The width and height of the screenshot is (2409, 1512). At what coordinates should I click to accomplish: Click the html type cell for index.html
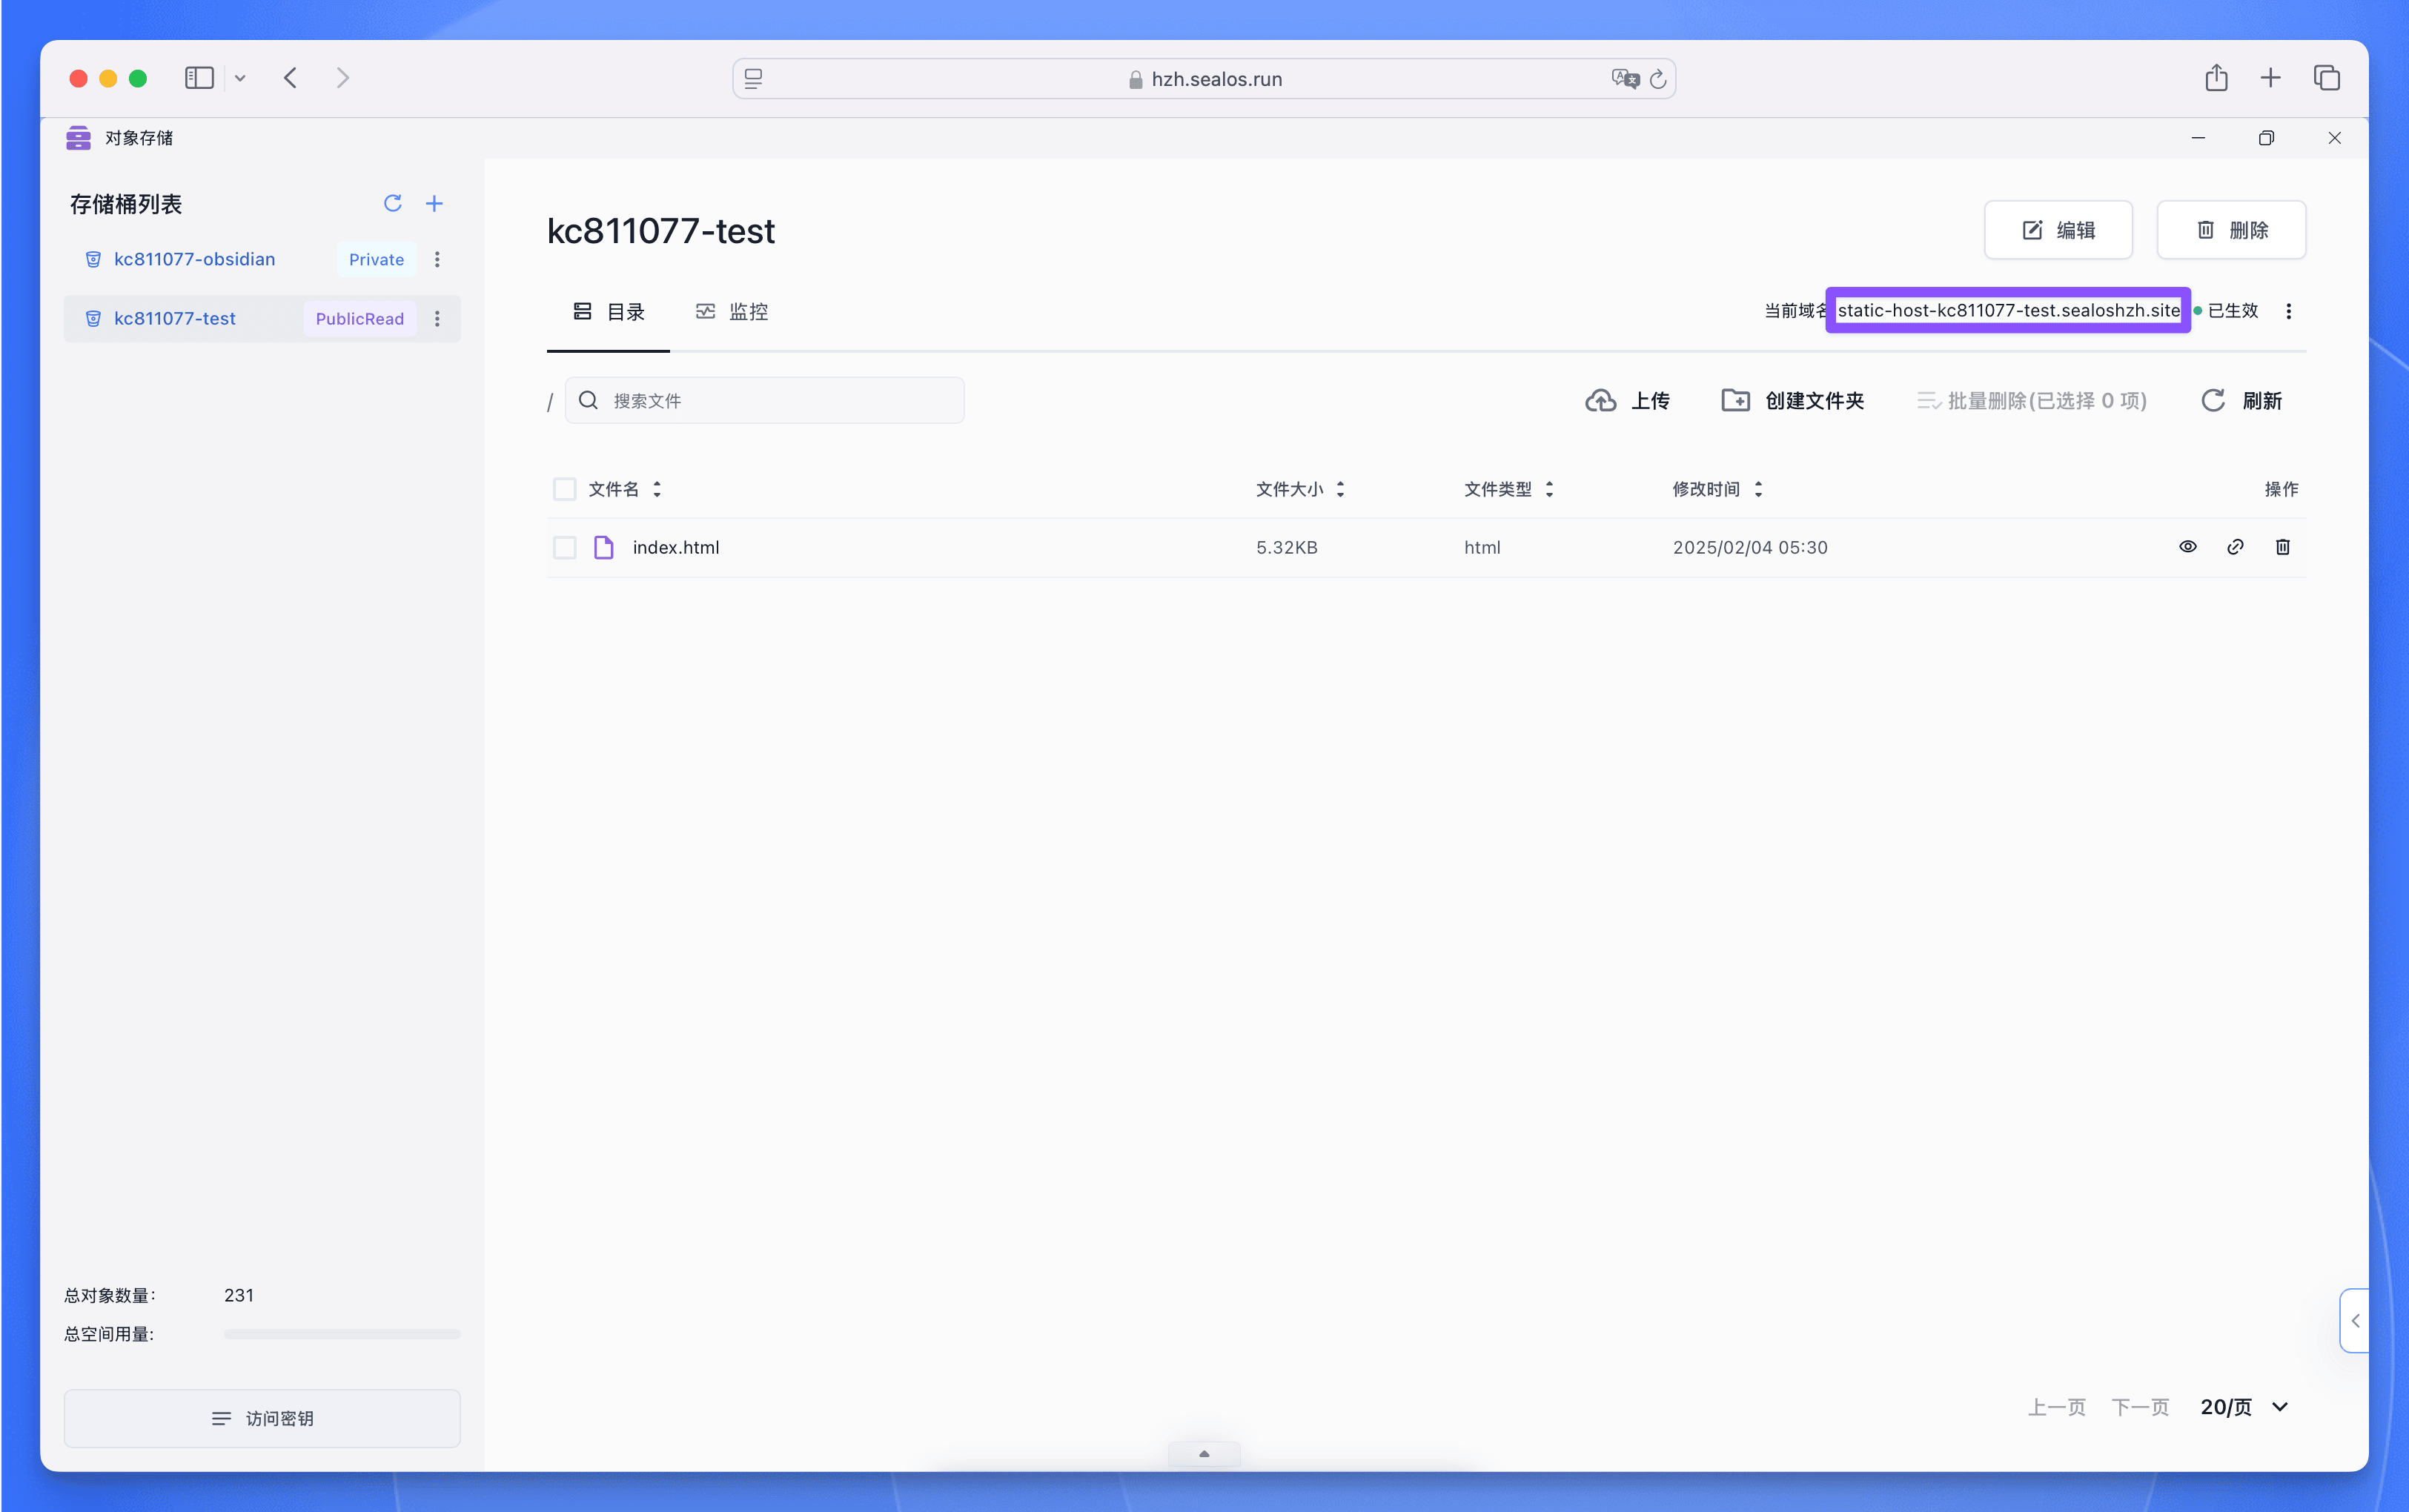pyautogui.click(x=1481, y=548)
